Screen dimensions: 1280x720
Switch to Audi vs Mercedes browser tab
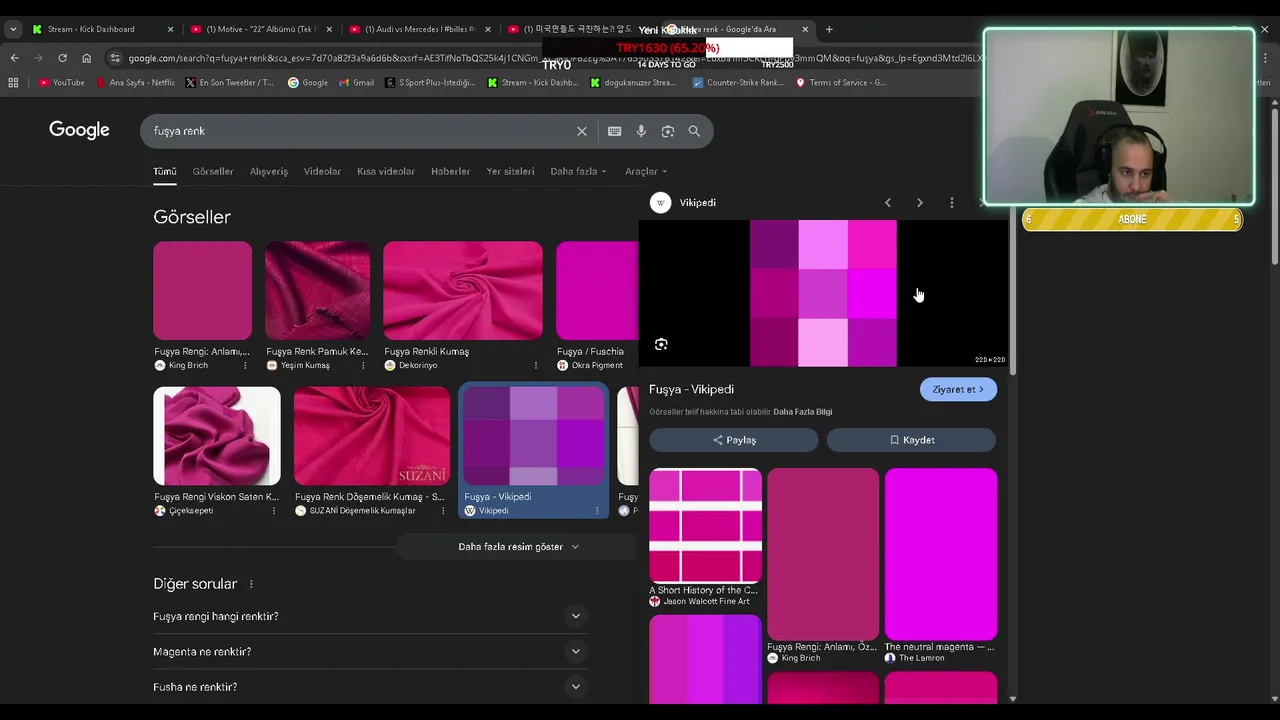pos(418,29)
